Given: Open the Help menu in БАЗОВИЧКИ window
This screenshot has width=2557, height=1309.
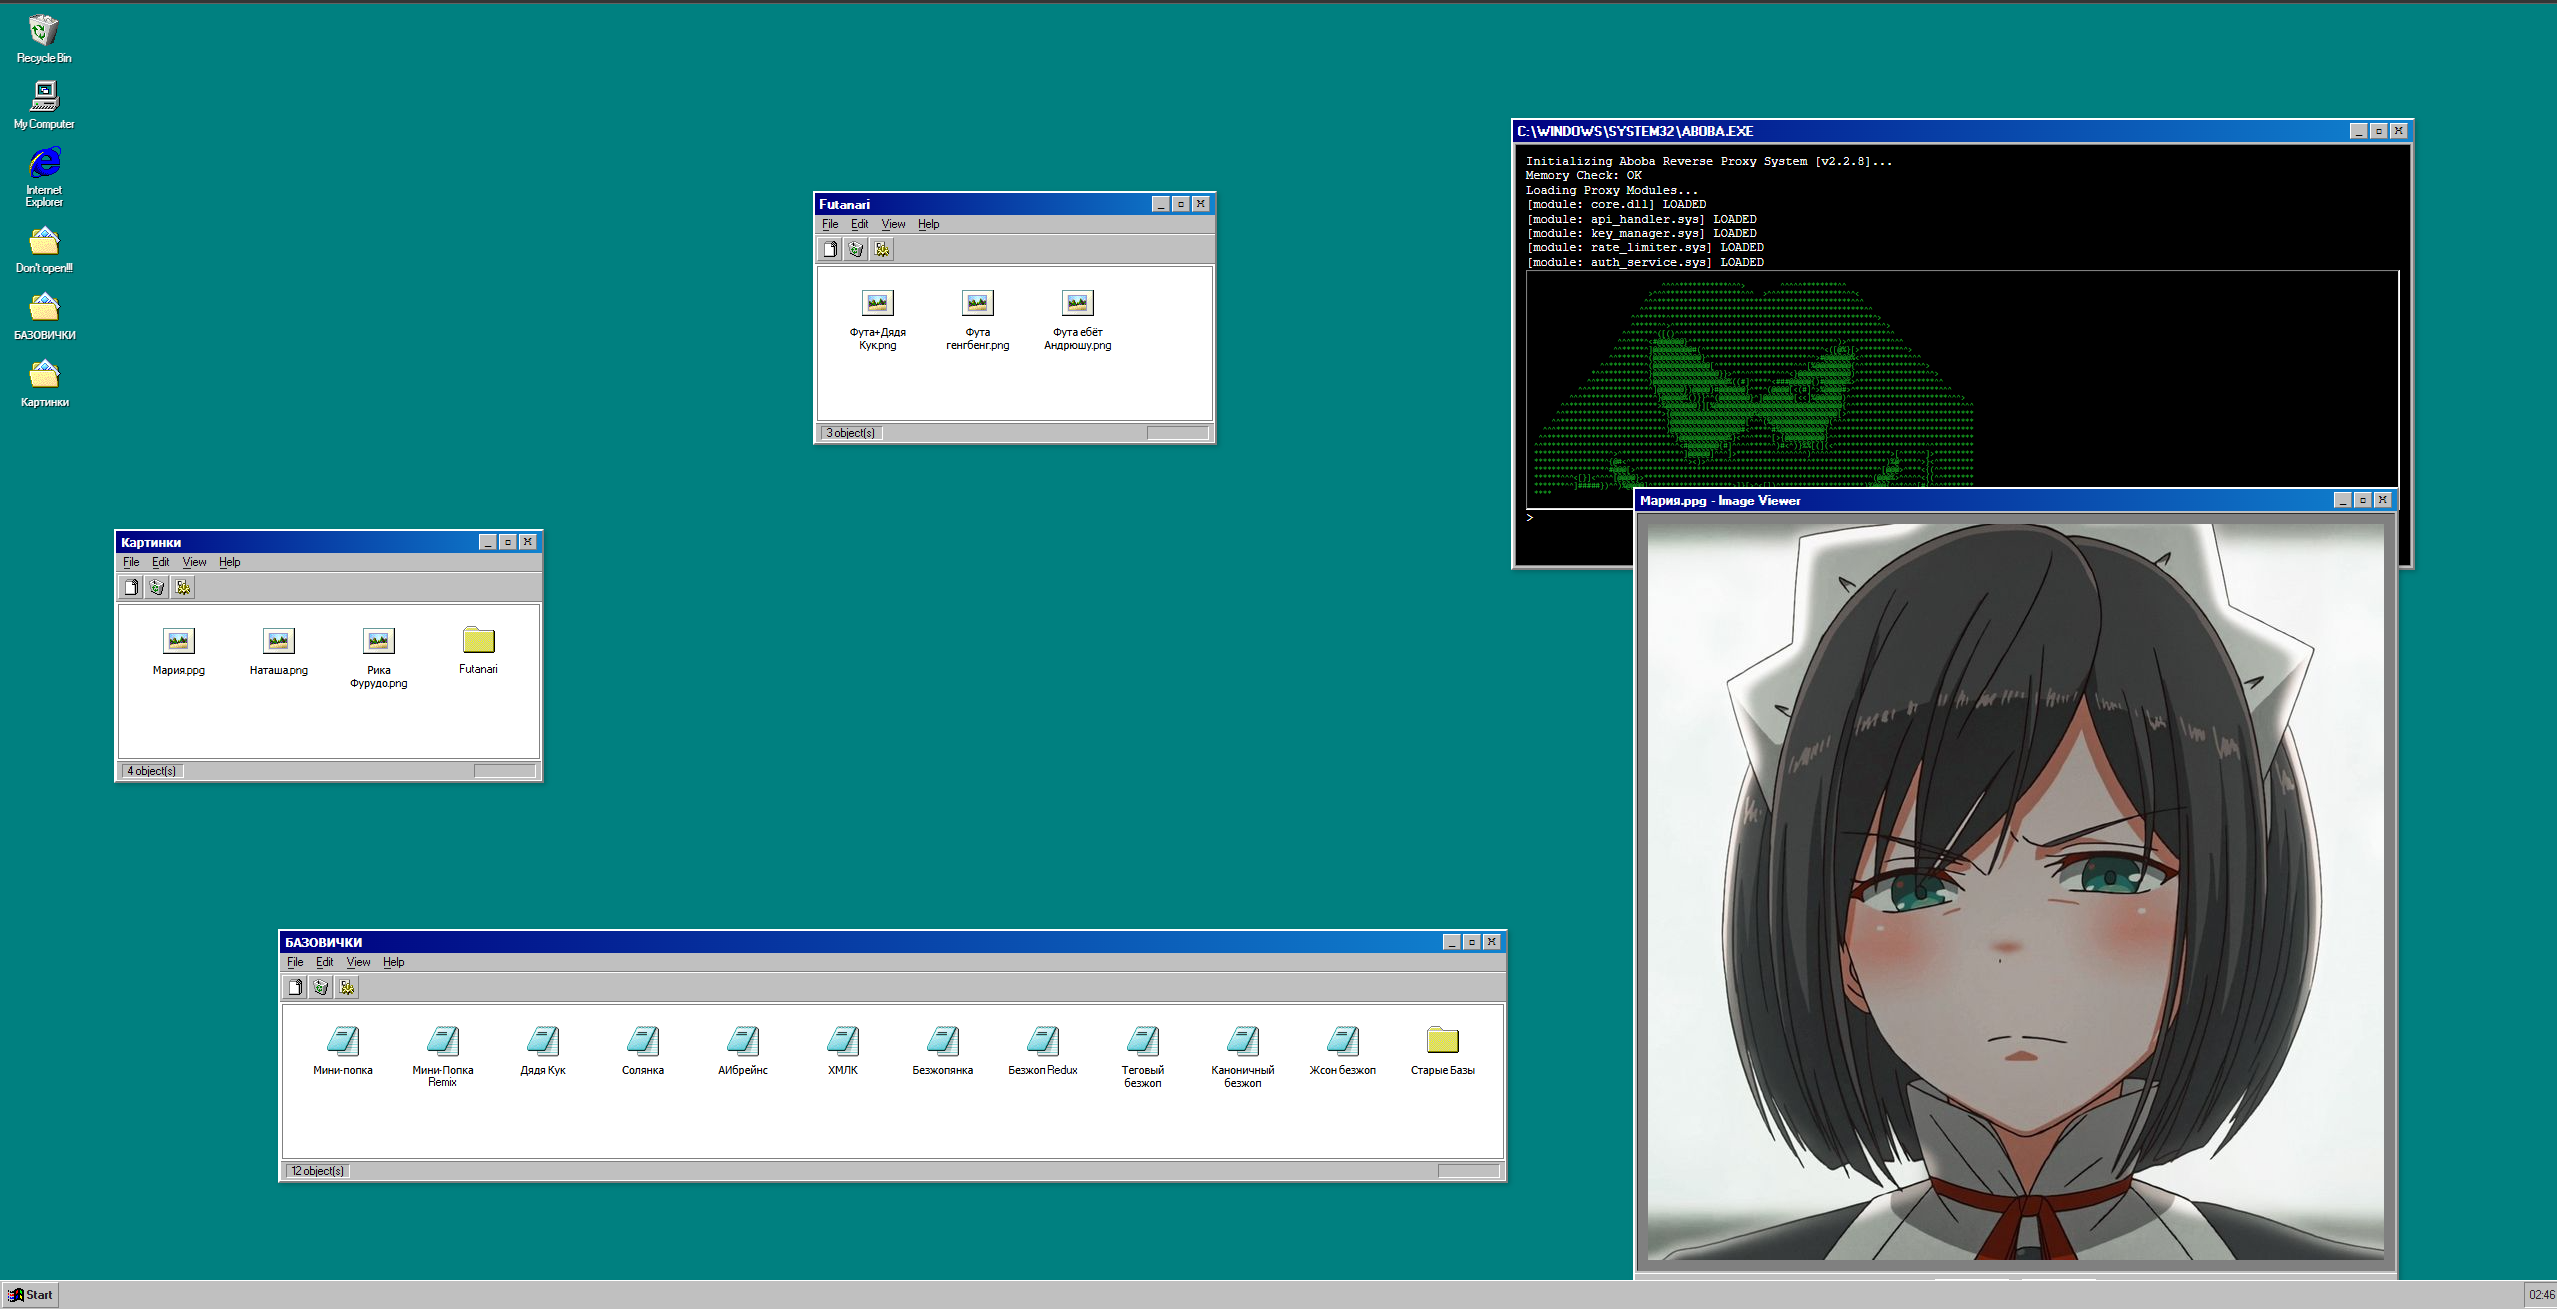Looking at the screenshot, I should tap(393, 962).
